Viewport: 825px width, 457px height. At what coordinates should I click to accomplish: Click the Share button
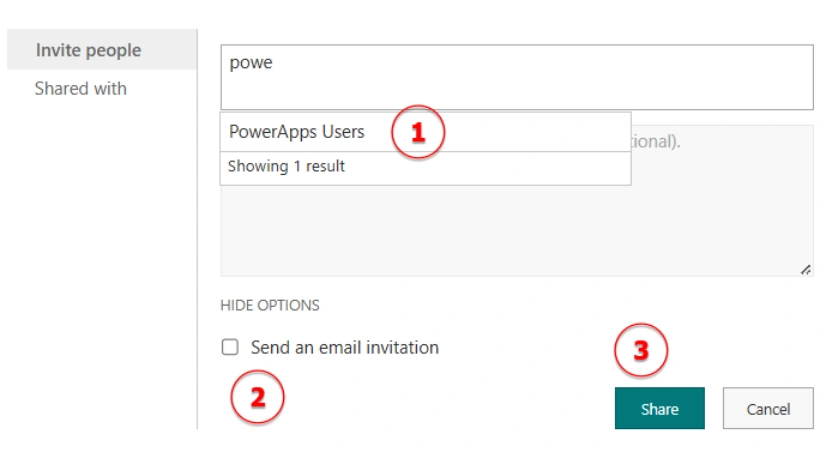pyautogui.click(x=659, y=409)
